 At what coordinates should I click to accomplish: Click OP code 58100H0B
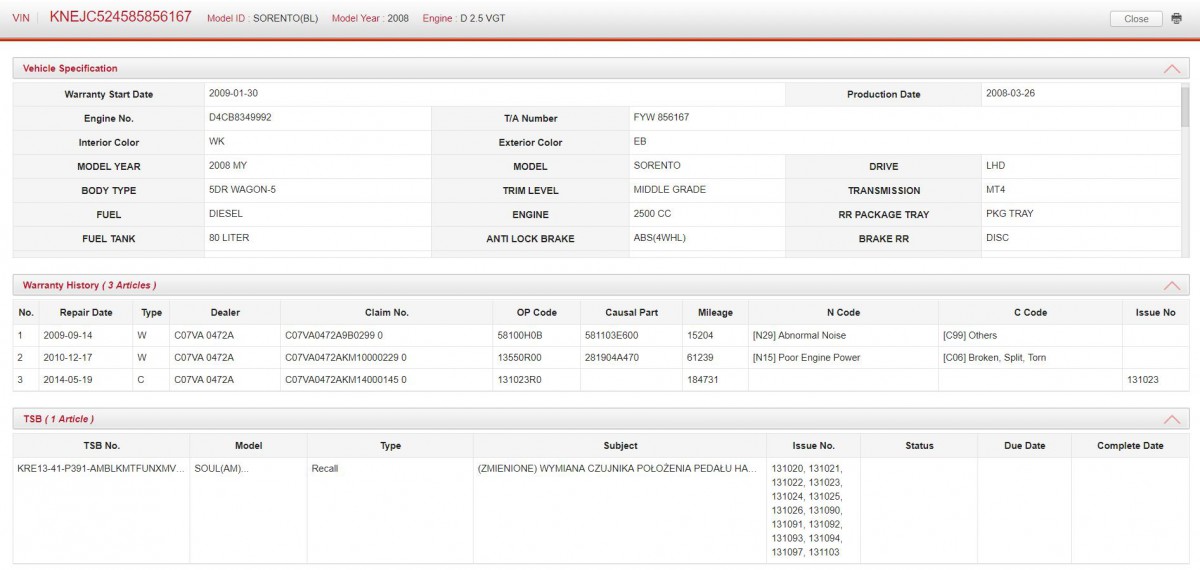click(519, 336)
